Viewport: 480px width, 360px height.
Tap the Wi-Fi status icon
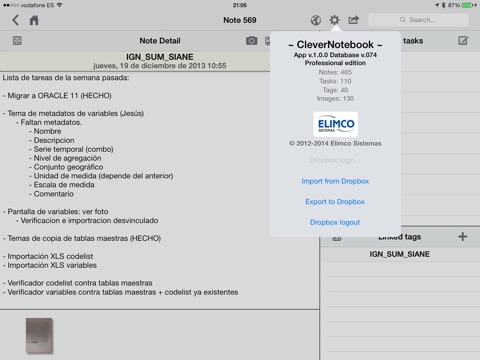[59, 5]
